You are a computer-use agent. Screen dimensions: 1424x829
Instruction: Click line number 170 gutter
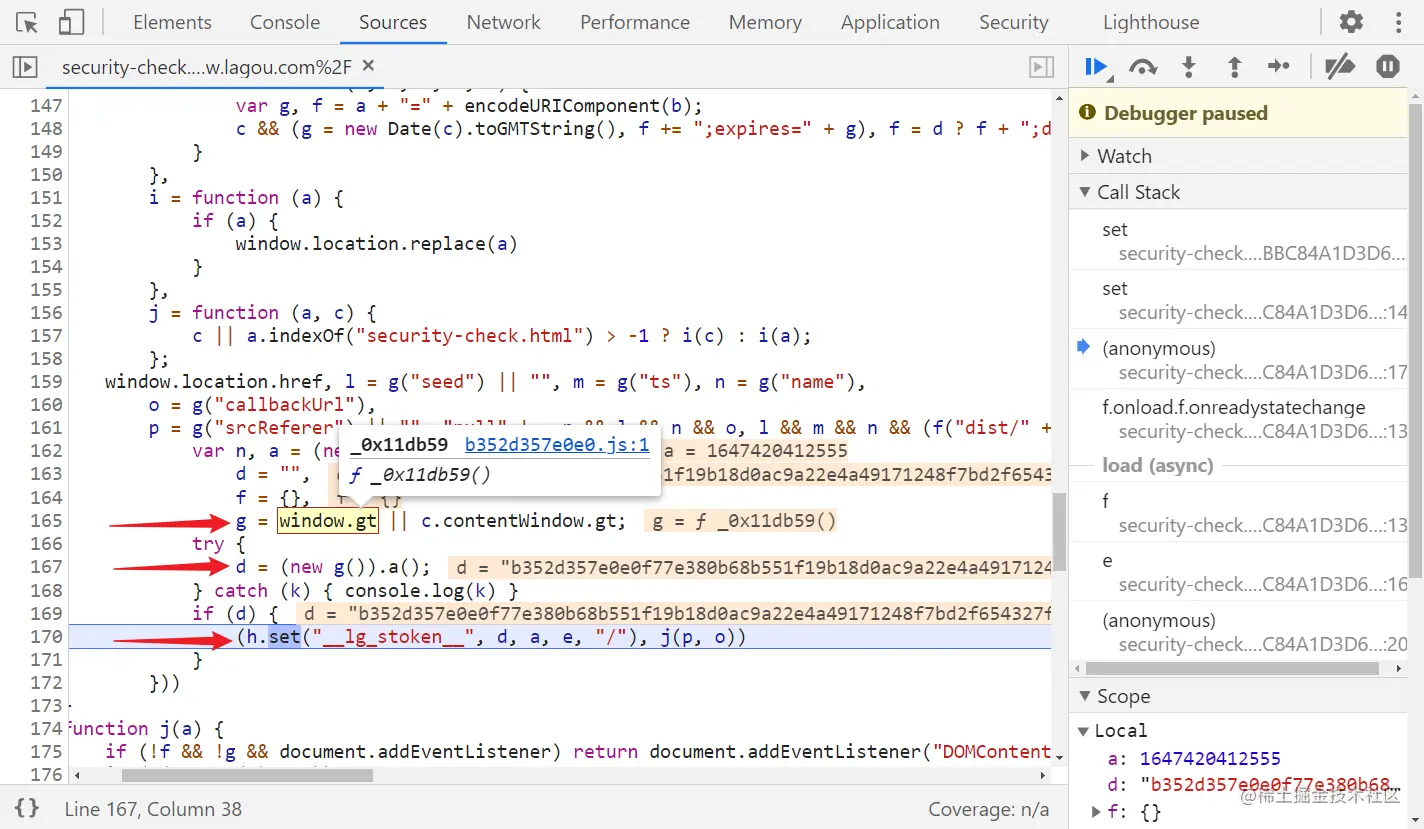coord(46,637)
